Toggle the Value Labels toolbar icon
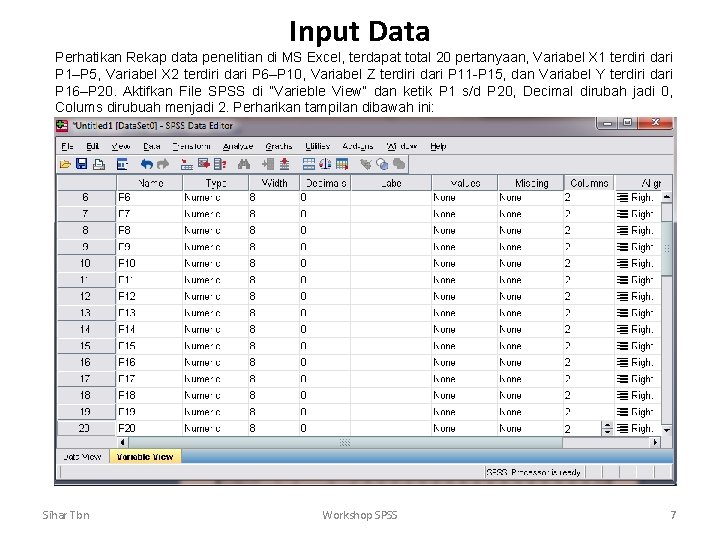The width and height of the screenshot is (720, 540). pos(366,164)
